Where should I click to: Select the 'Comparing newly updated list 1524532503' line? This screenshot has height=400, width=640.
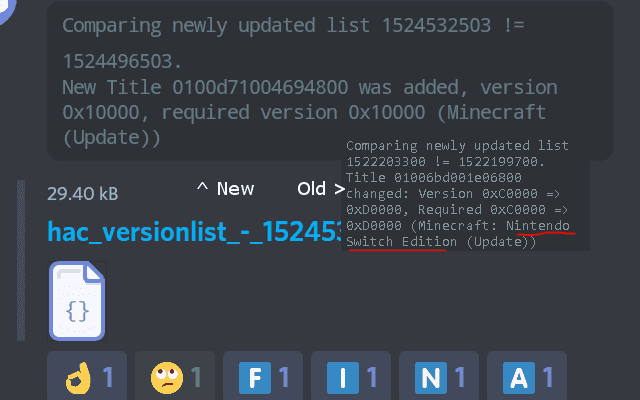293,25
